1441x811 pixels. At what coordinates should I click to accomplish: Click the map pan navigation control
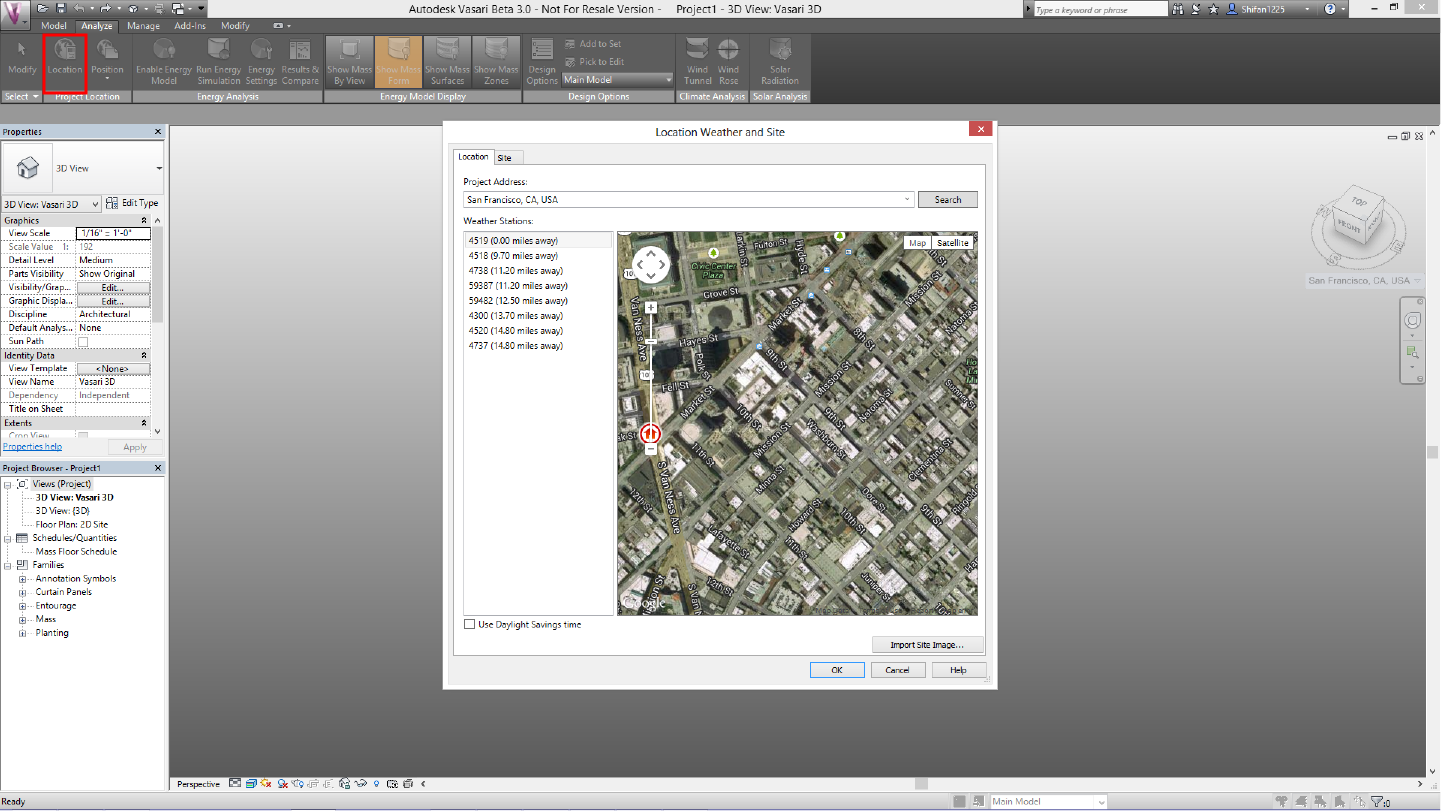click(651, 265)
